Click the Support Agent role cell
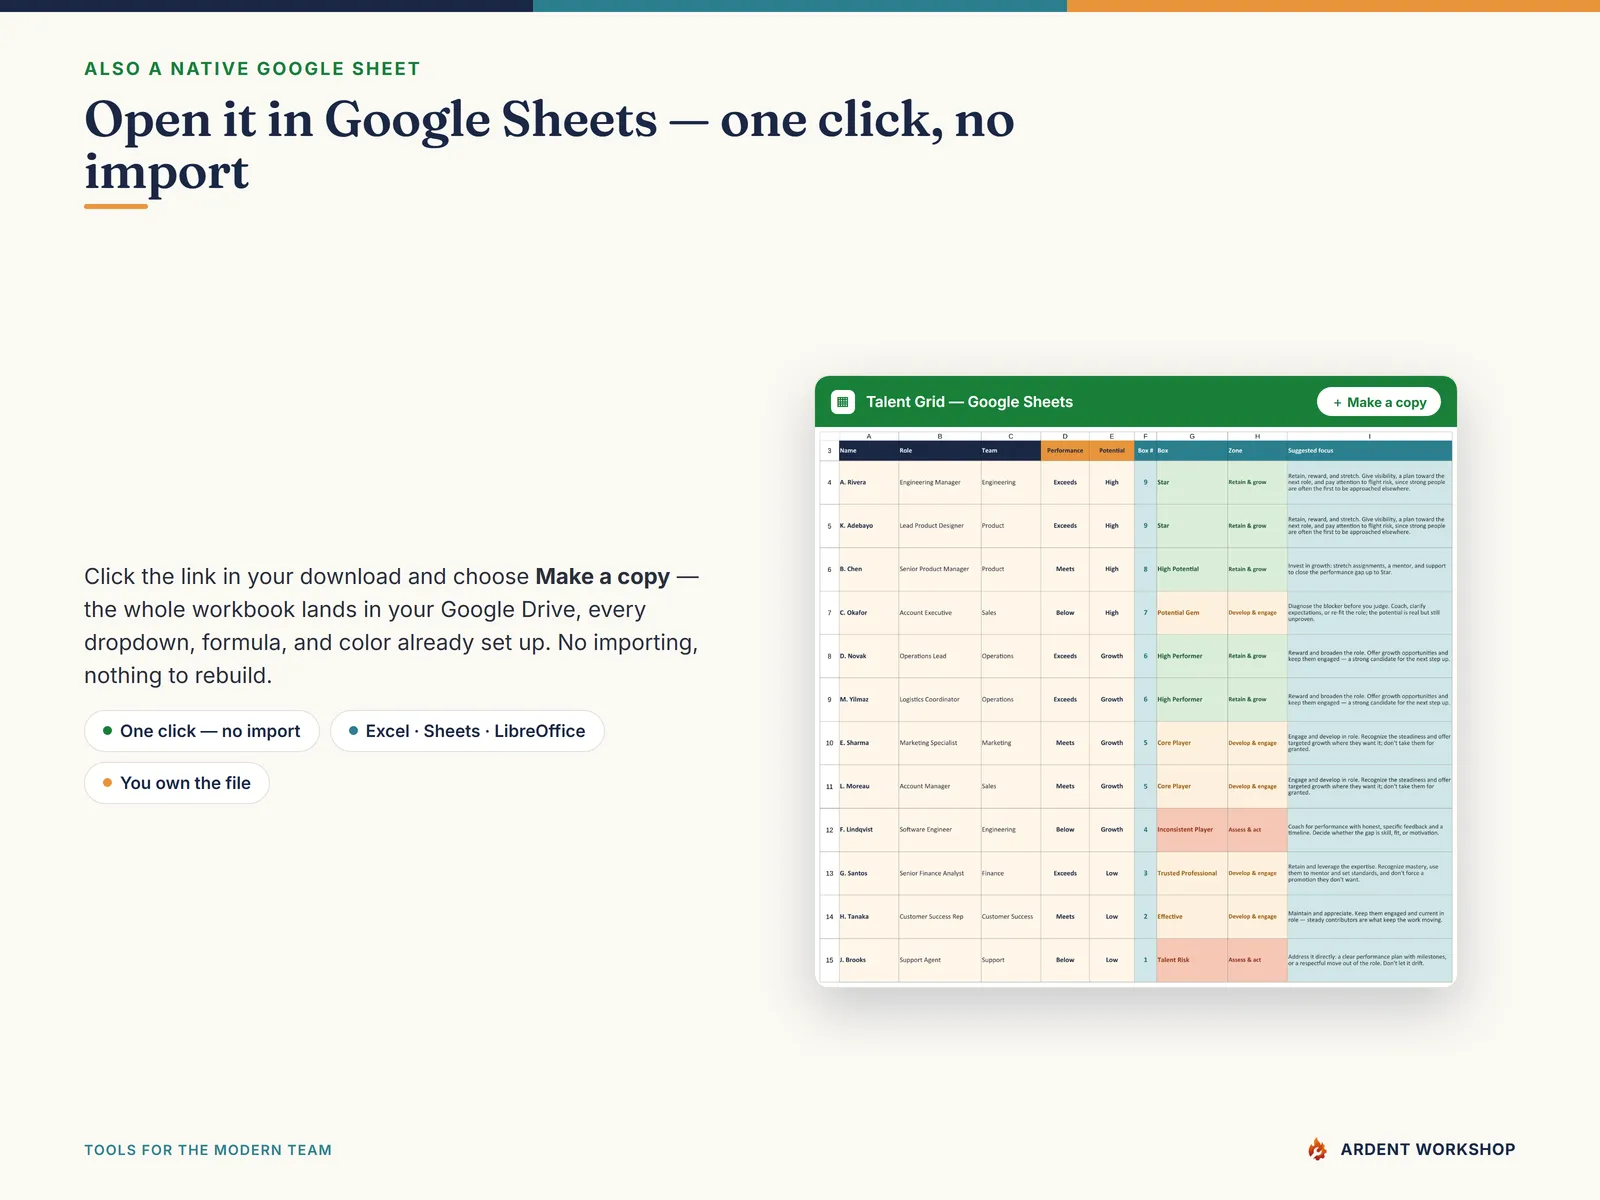 [x=940, y=960]
